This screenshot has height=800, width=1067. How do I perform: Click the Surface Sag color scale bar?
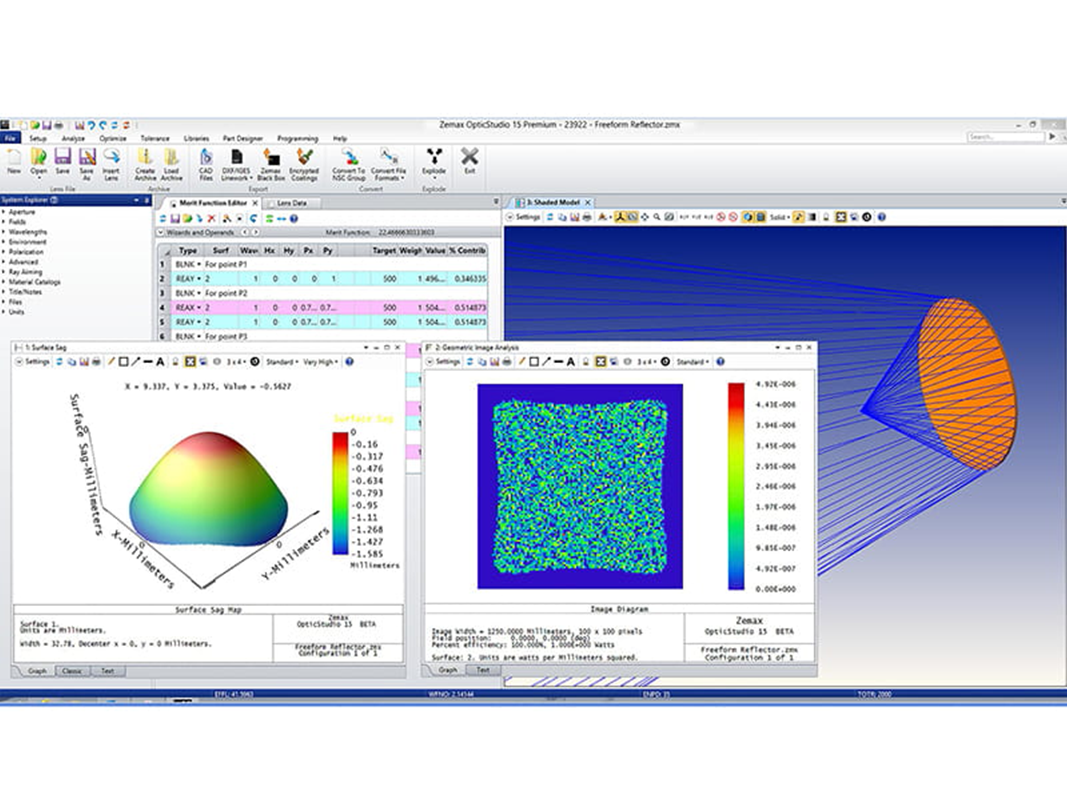pyautogui.click(x=340, y=493)
